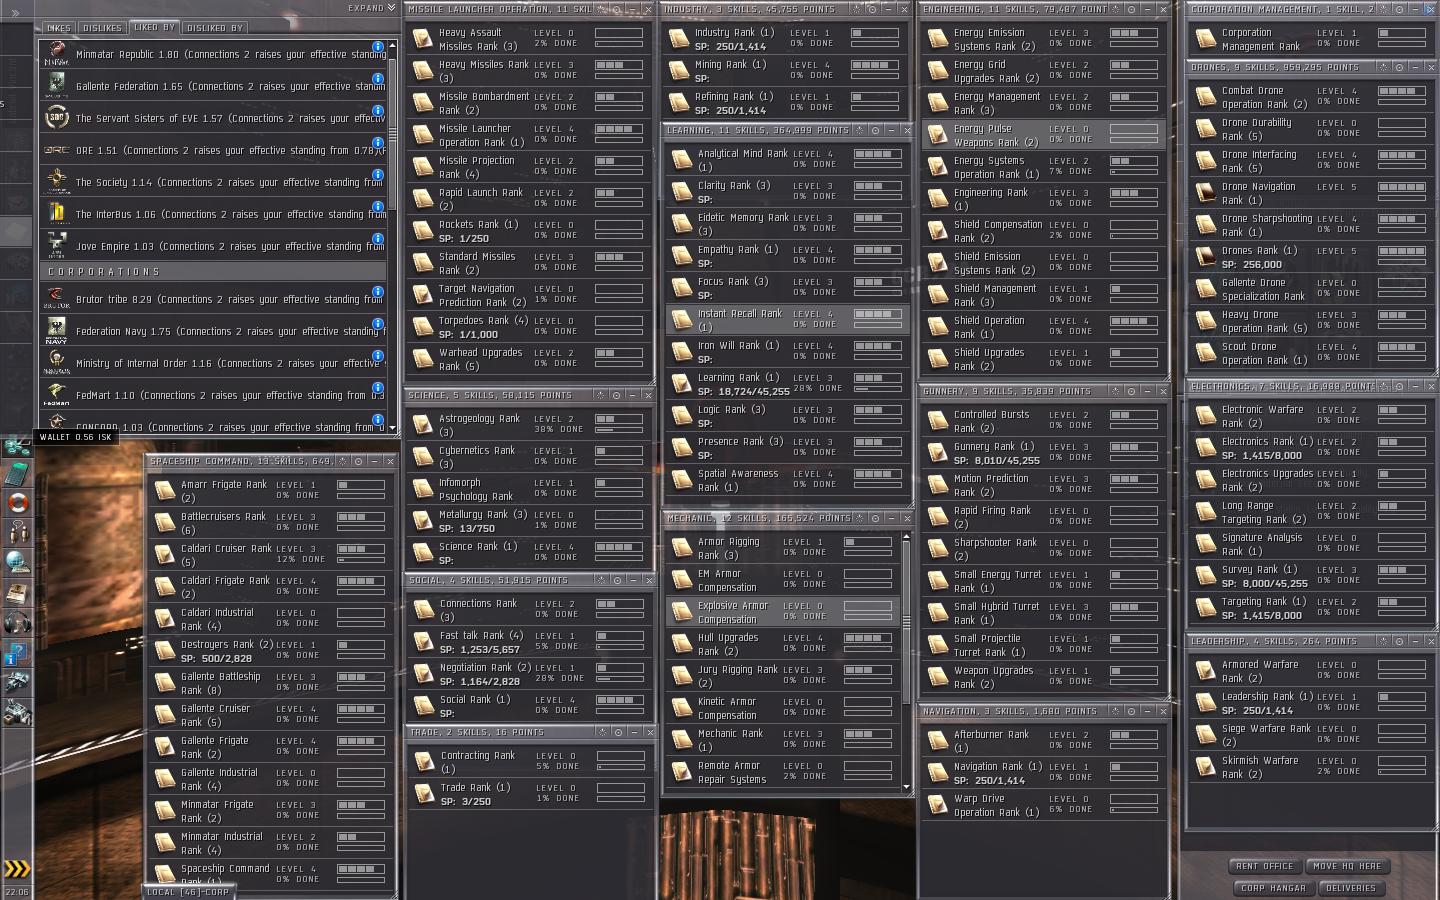Image resolution: width=1440 pixels, height=900 pixels.
Task: Click the blue info question-mark sidebar icon
Action: pos(16,652)
